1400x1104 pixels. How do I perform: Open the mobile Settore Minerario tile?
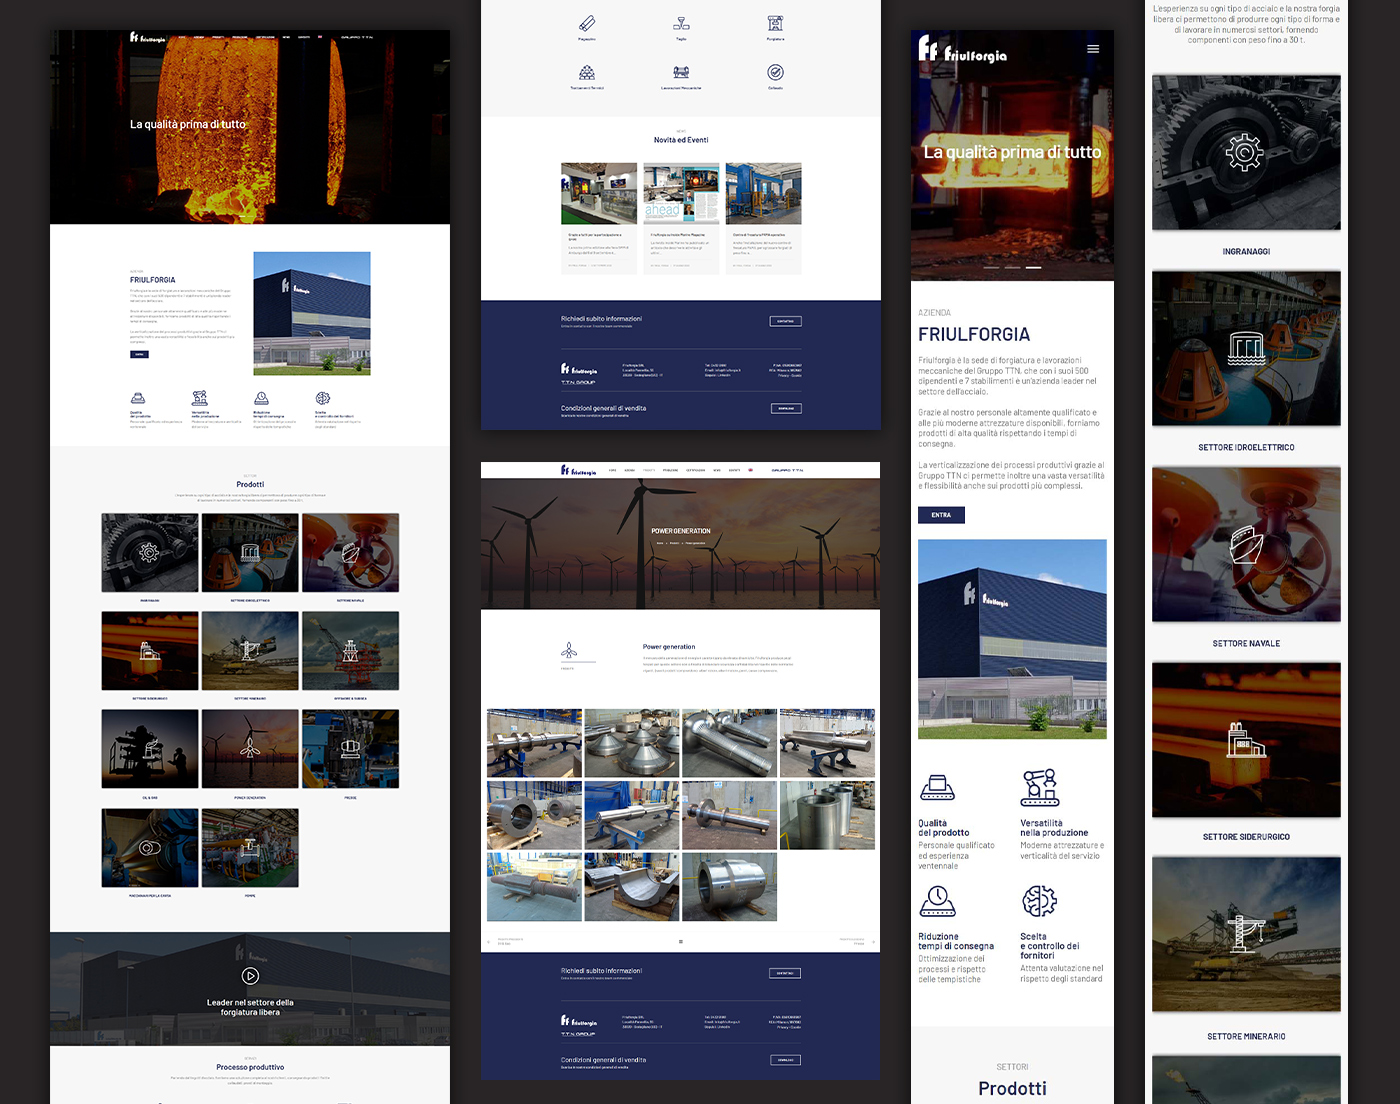(1246, 934)
